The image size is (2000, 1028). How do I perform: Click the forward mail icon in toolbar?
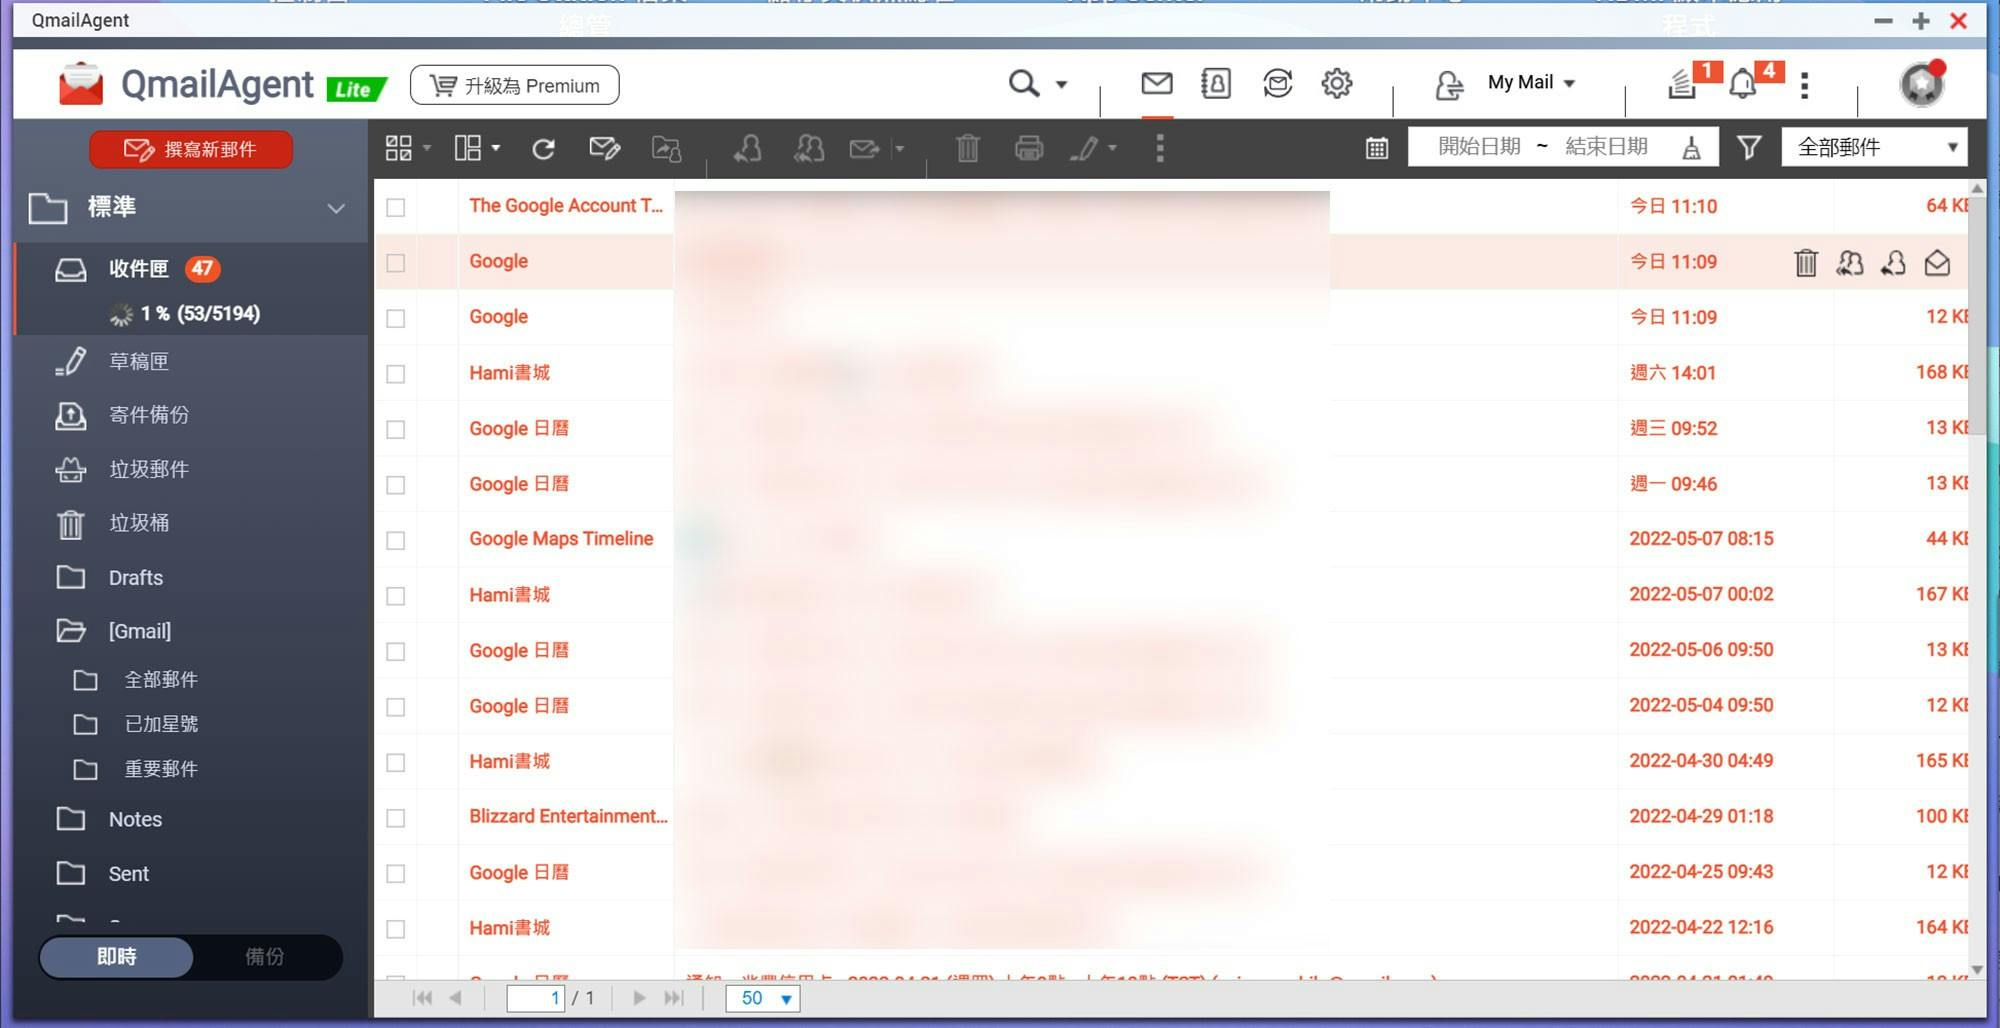click(x=864, y=149)
